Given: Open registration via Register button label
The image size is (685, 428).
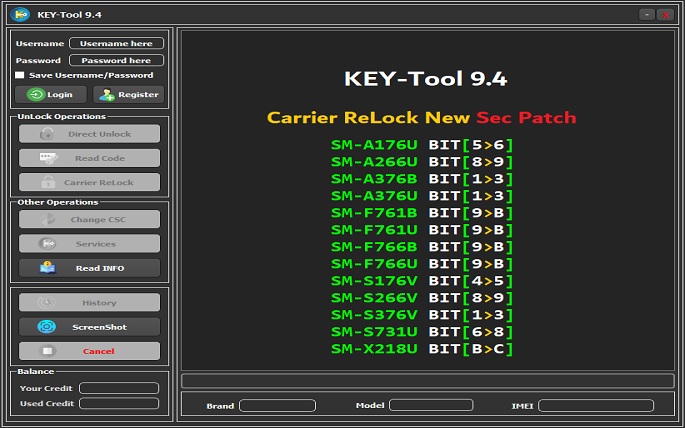Looking at the screenshot, I should pos(138,95).
